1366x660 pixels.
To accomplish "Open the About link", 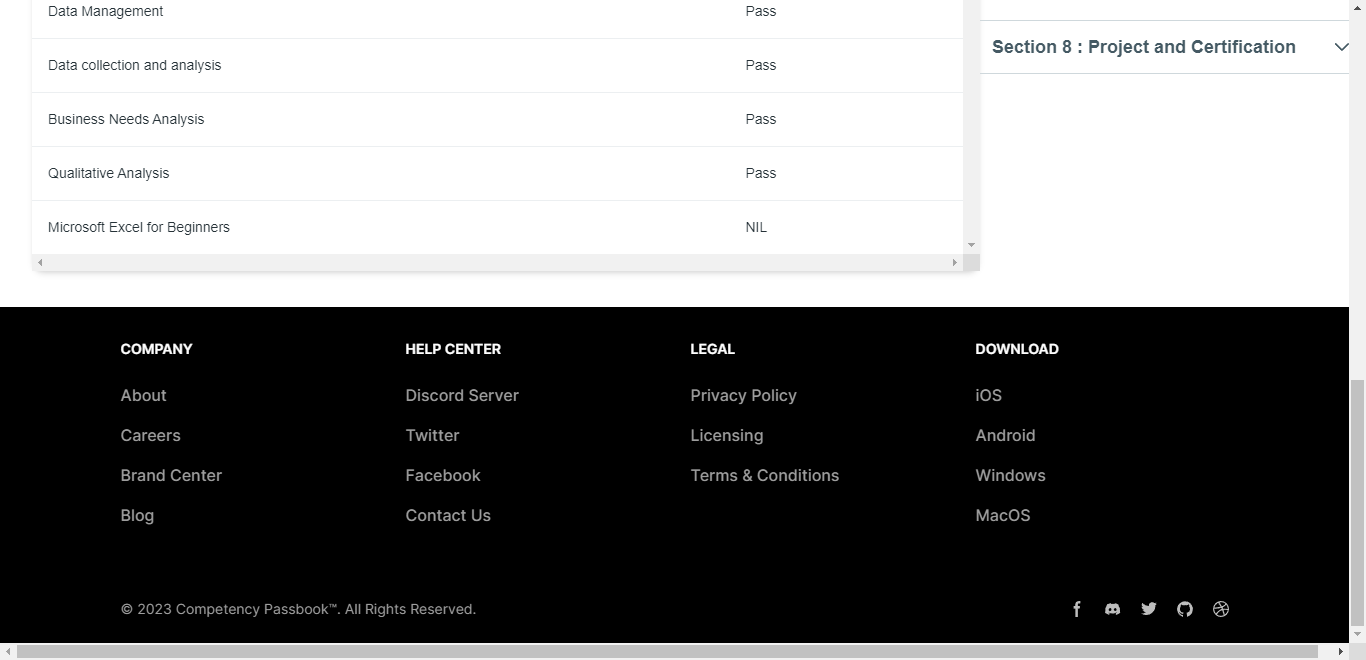I will click(x=143, y=396).
